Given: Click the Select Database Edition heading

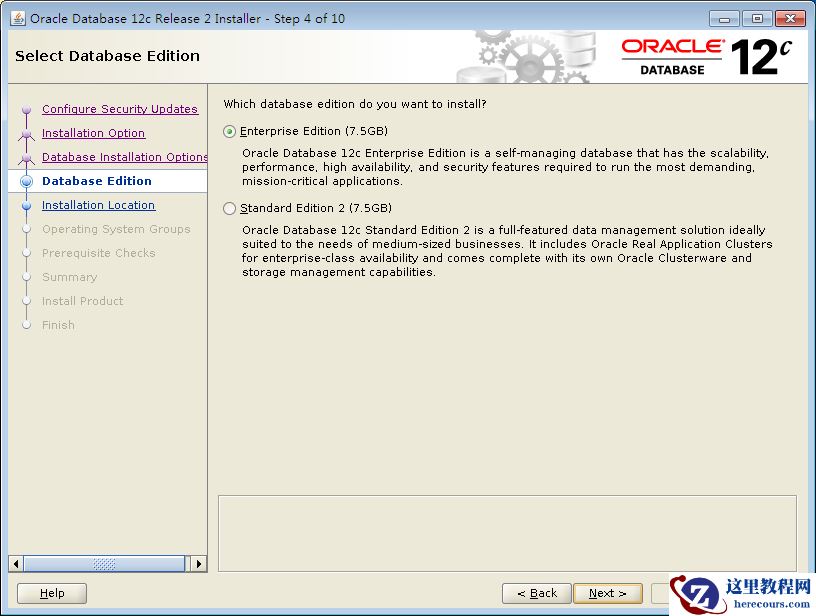Looking at the screenshot, I should (107, 56).
